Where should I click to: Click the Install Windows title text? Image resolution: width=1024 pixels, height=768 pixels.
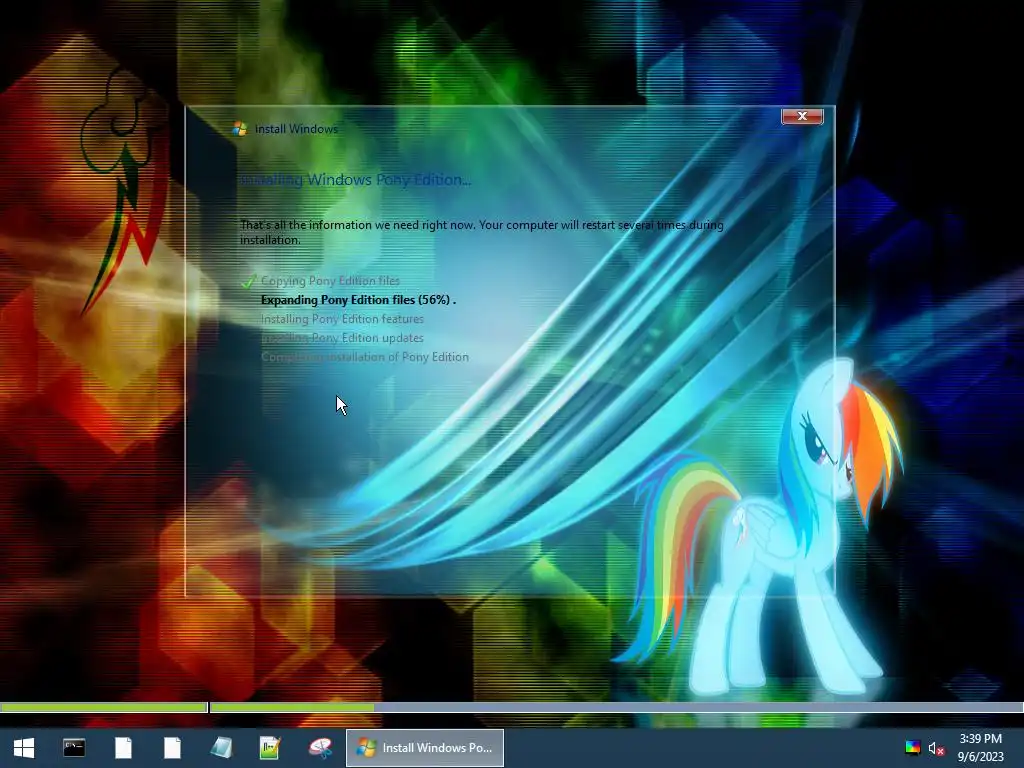tap(296, 129)
